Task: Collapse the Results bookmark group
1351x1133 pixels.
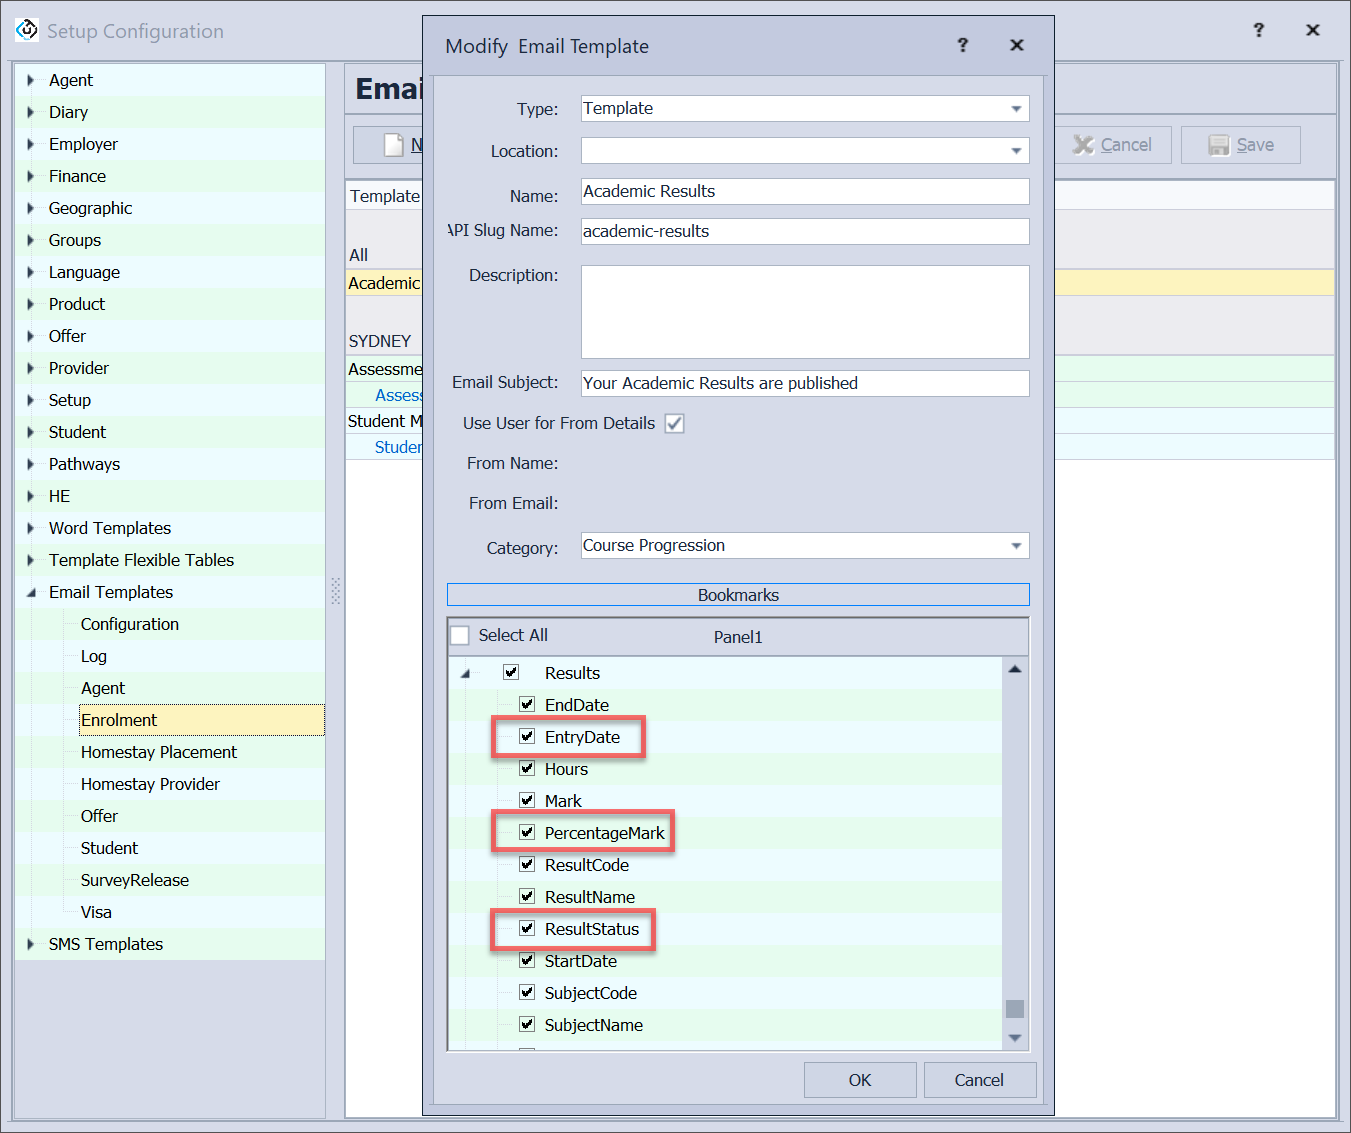Action: click(465, 674)
